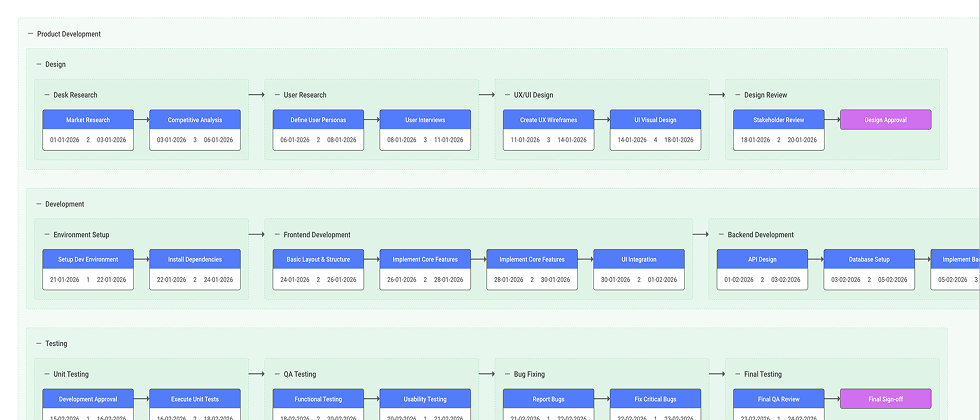The width and height of the screenshot is (980, 420).
Task: Click the collapse icon for Environment Setup
Action: point(46,235)
